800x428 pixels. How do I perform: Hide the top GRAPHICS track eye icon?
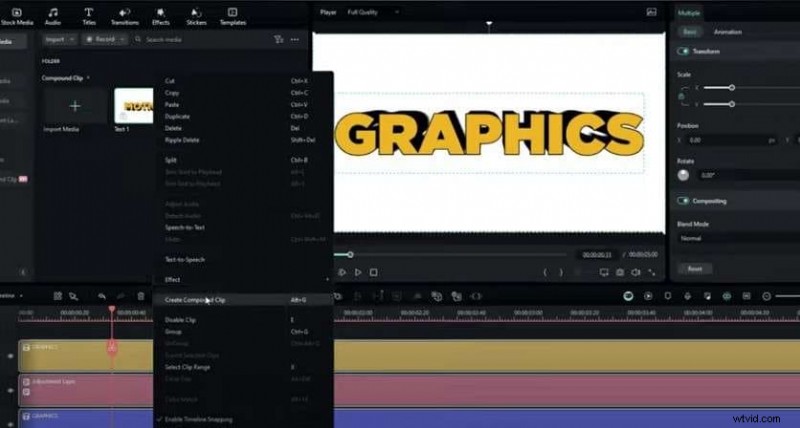click(10, 356)
